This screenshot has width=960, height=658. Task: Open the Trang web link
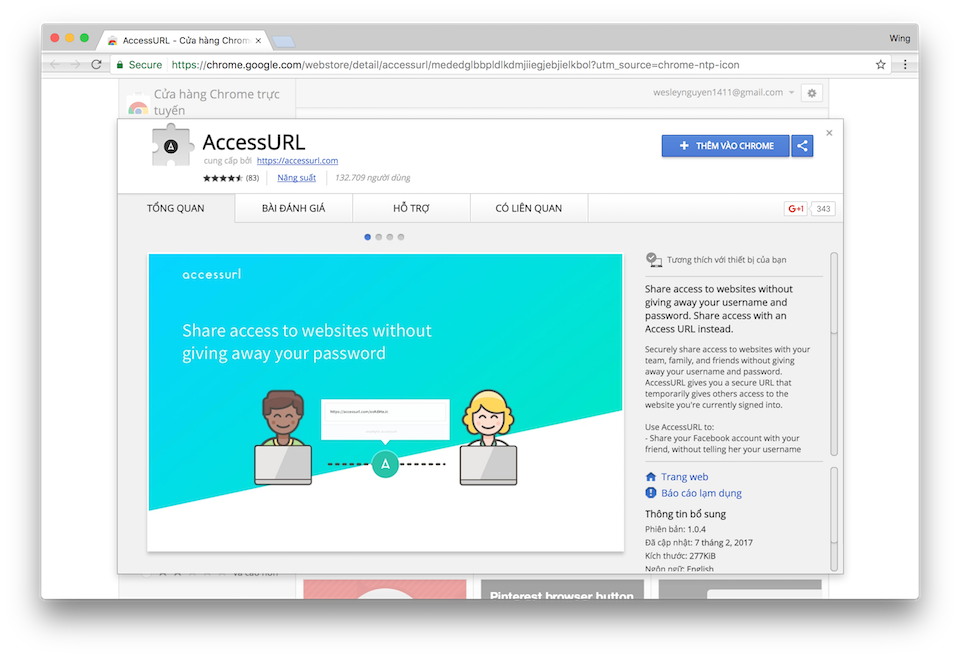pos(684,477)
